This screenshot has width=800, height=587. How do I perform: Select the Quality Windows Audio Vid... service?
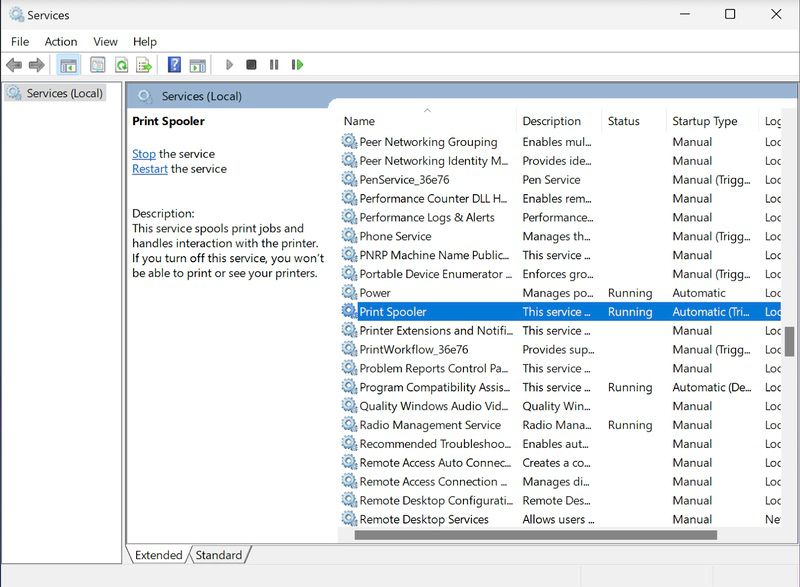coord(434,406)
